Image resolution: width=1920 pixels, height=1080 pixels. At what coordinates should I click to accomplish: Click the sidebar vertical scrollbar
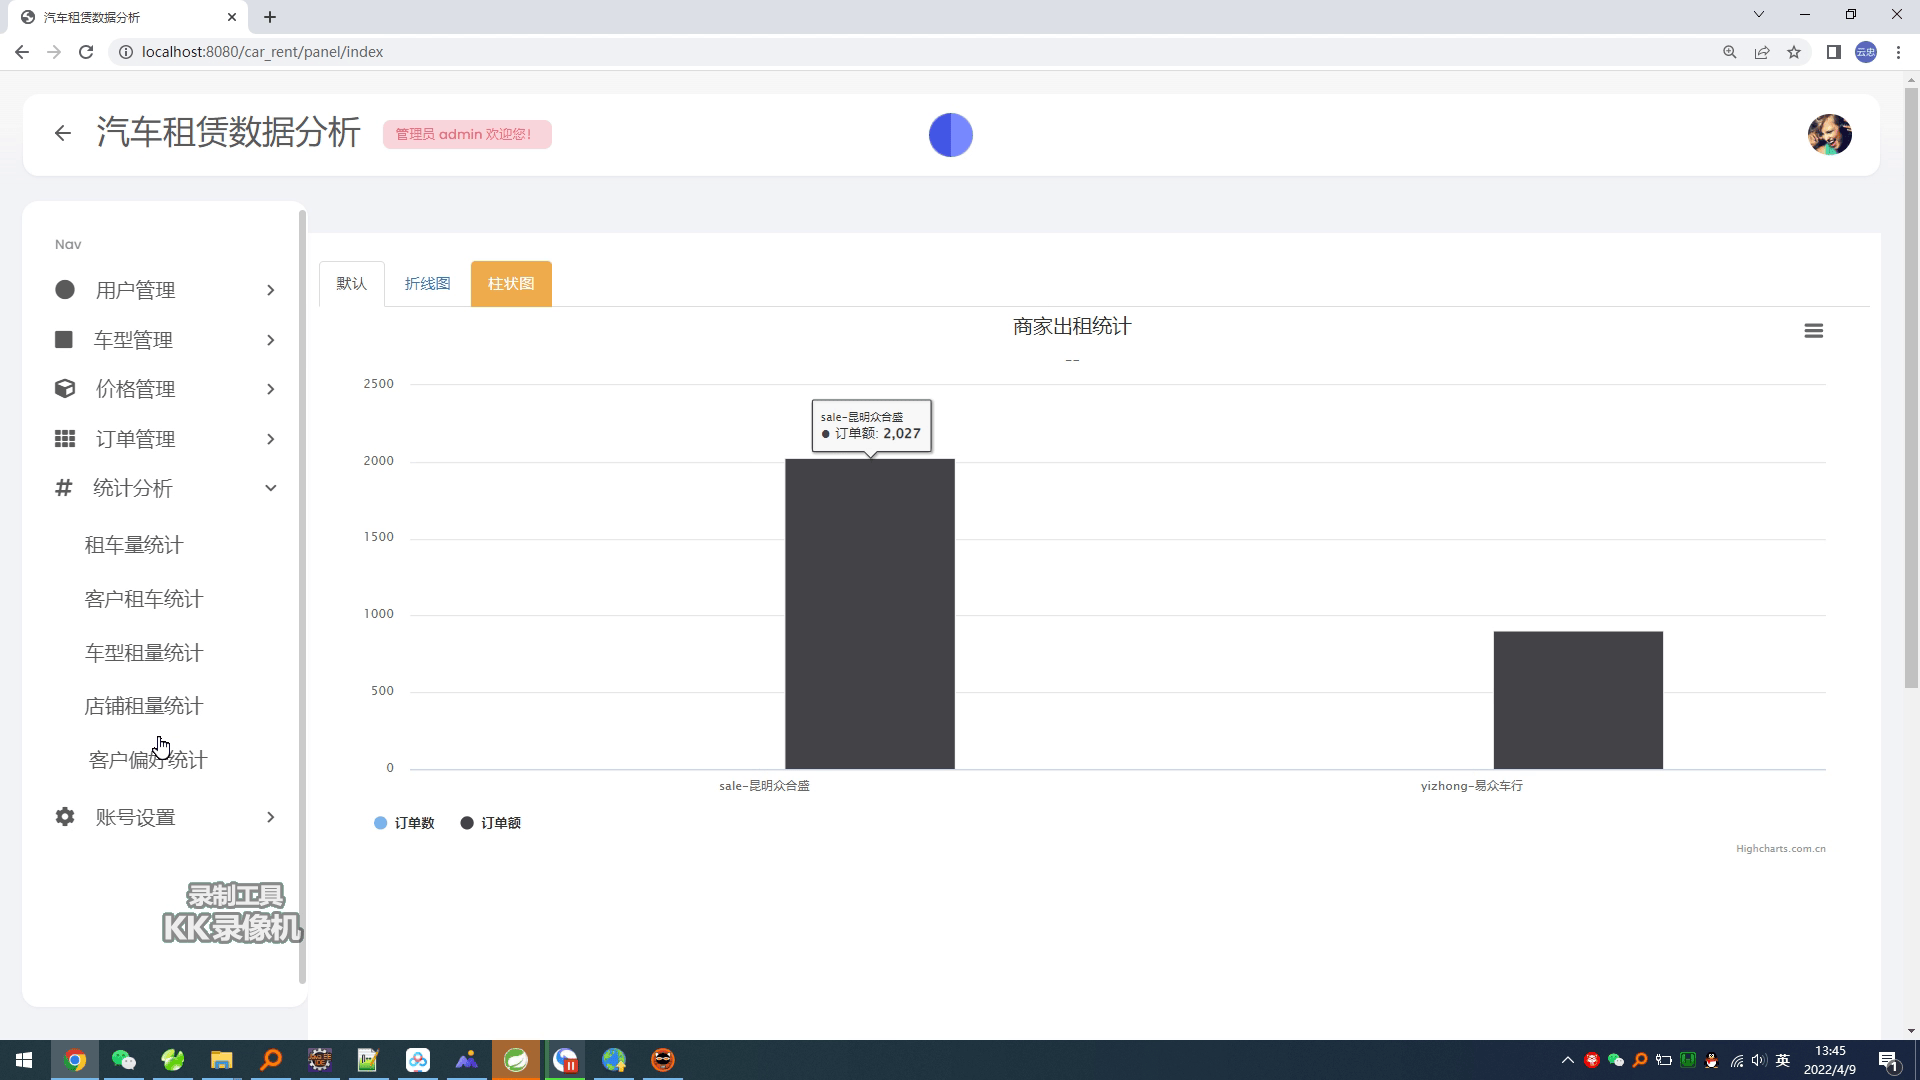(302, 596)
